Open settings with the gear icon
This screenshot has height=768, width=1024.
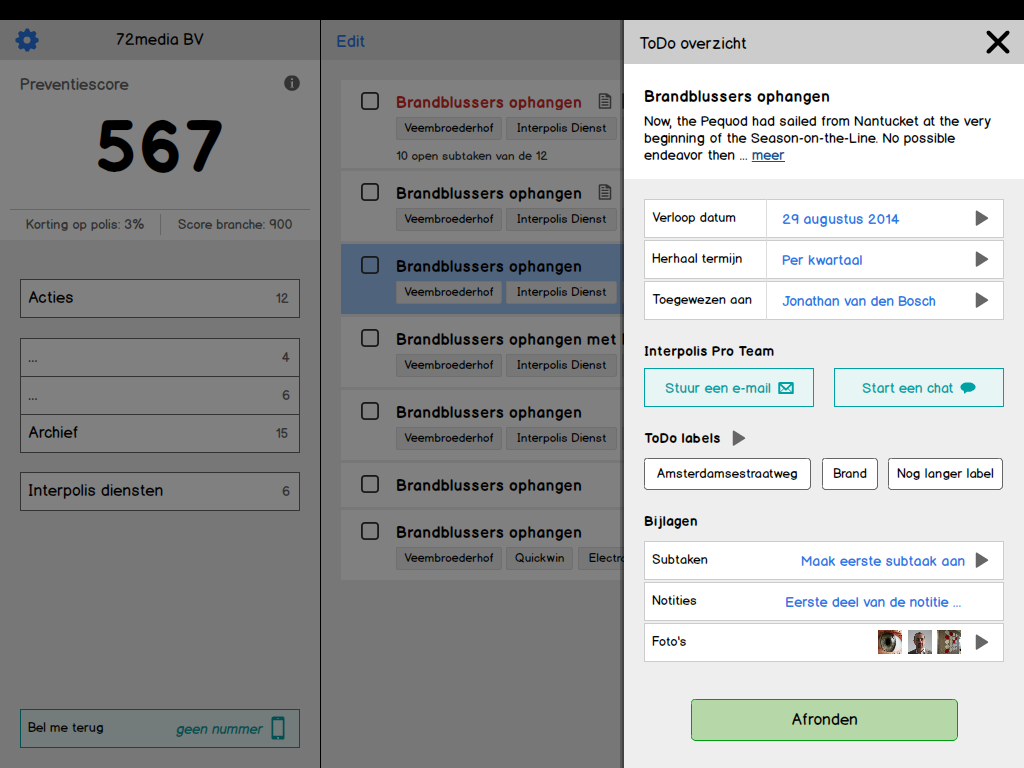click(x=27, y=40)
